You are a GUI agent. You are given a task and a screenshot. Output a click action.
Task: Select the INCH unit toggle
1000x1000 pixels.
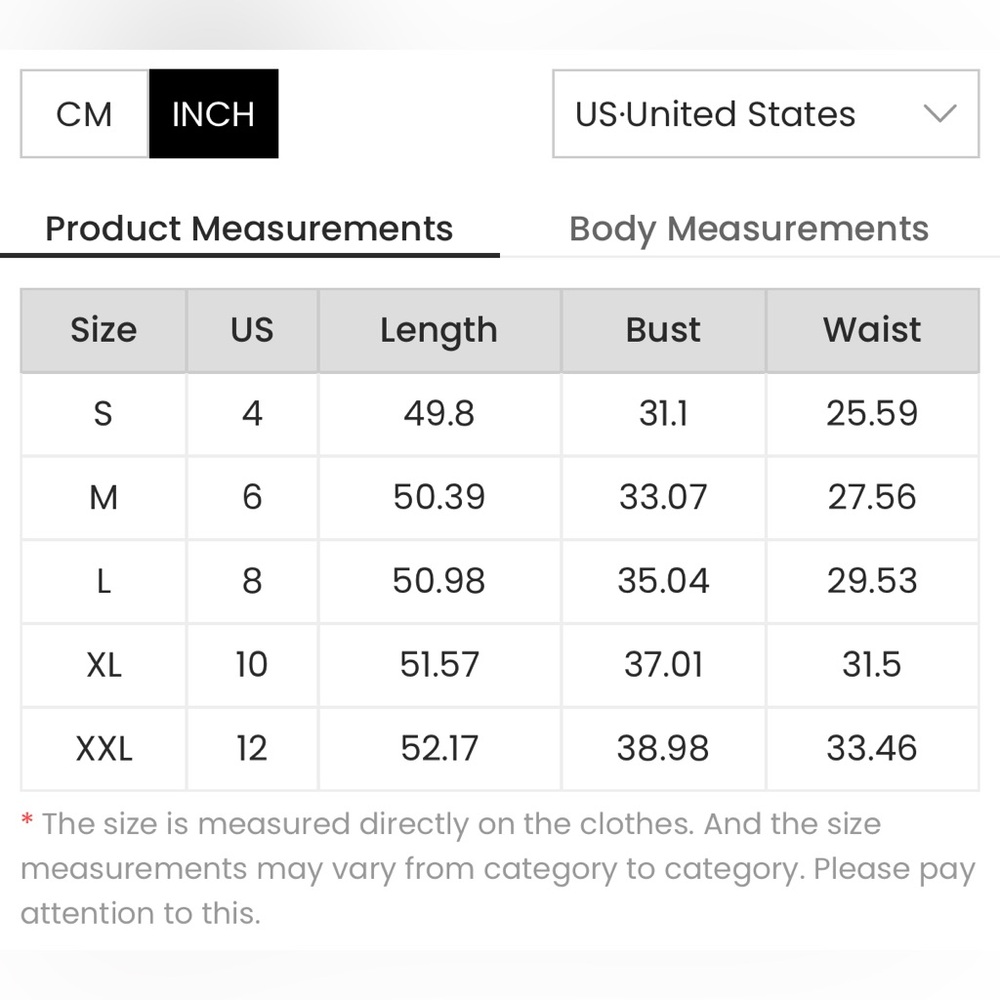(214, 114)
